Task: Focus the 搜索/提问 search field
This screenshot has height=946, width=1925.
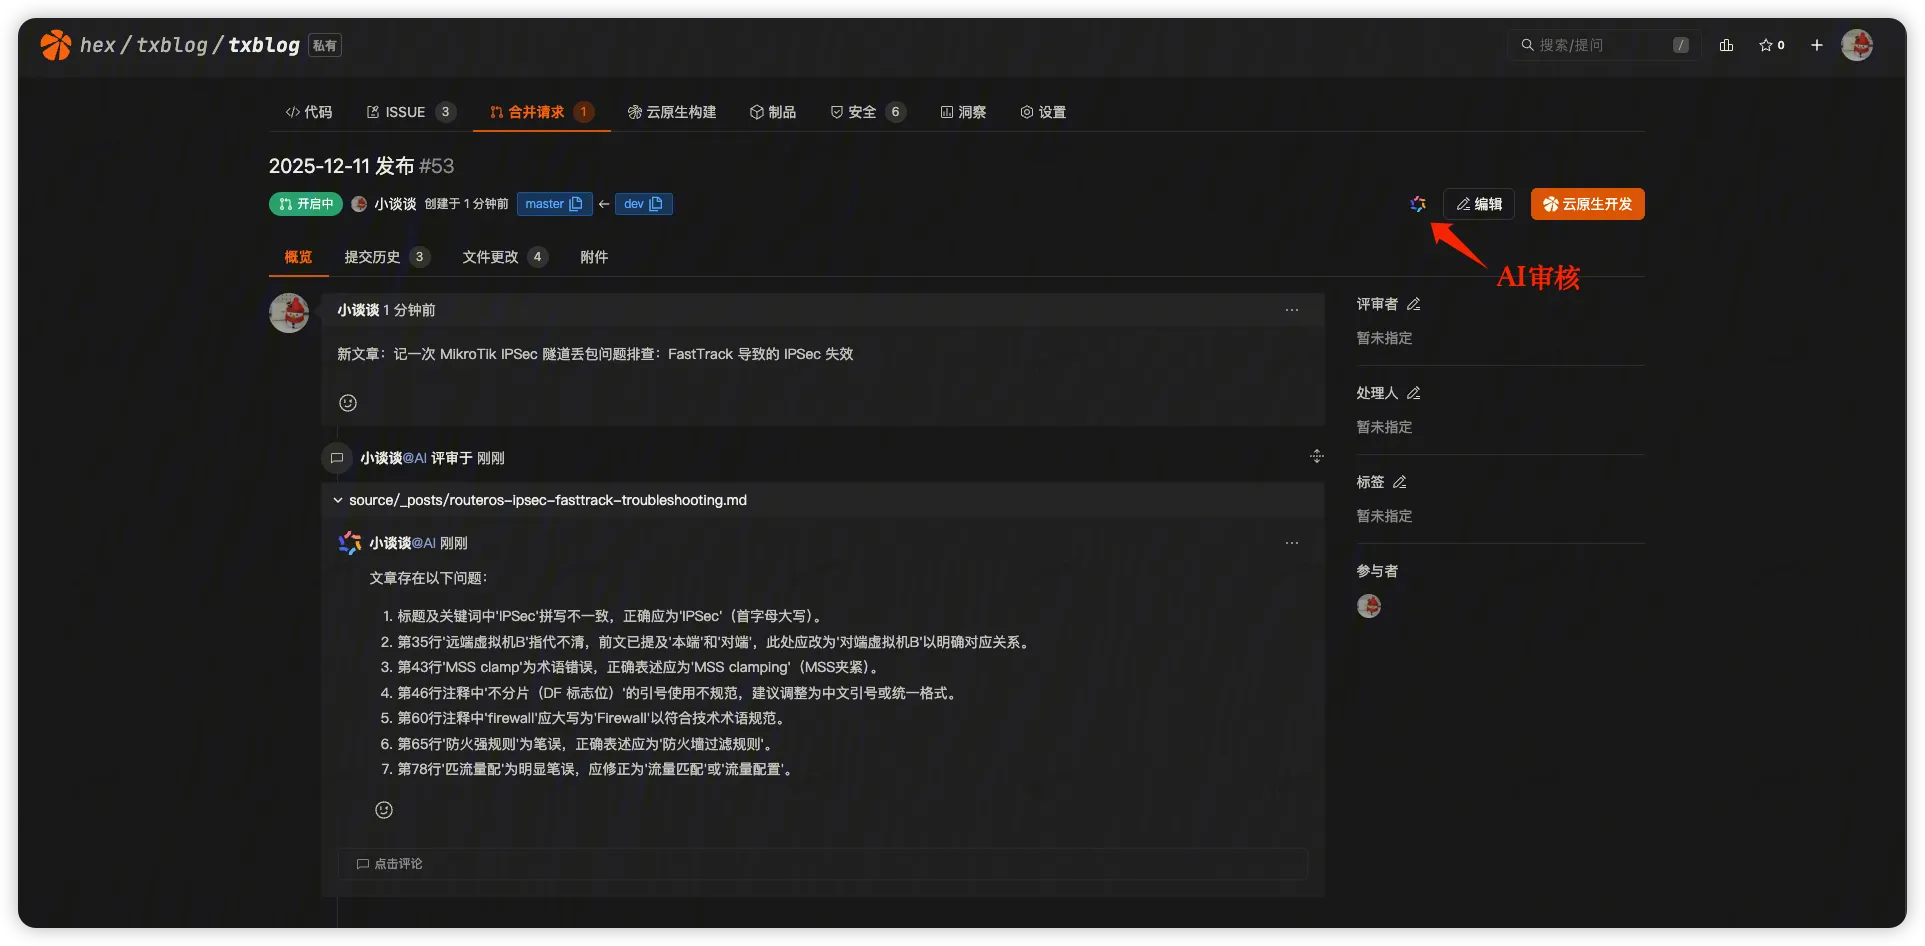Action: (x=1598, y=45)
